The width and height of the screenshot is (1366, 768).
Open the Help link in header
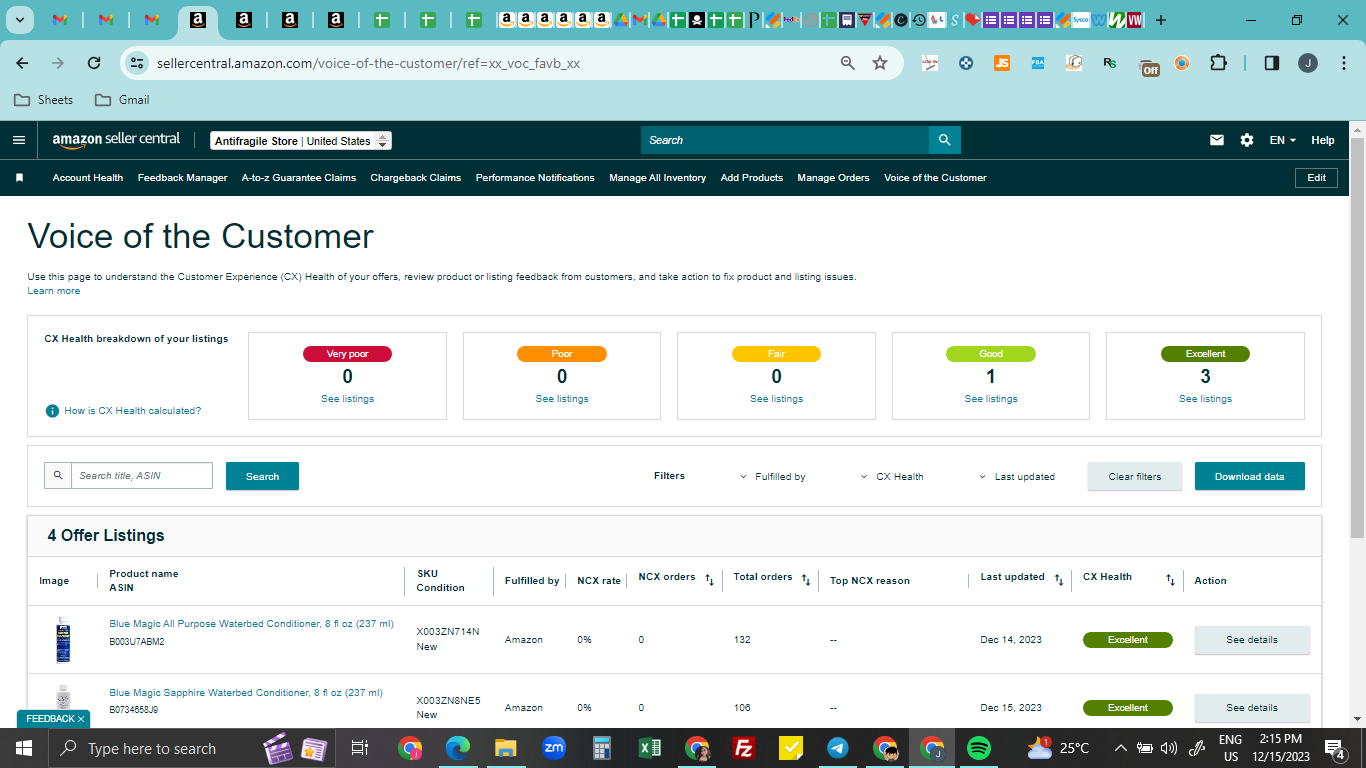[1323, 140]
